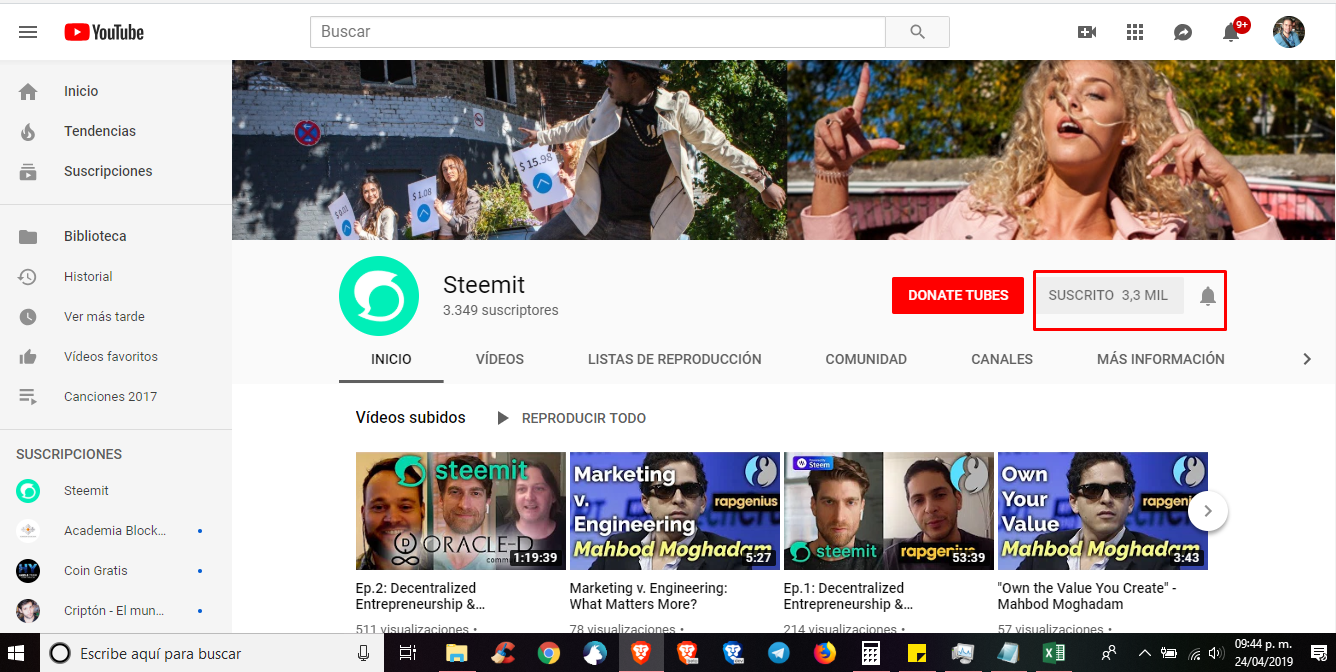Click the search magnifier button

[x=917, y=32]
